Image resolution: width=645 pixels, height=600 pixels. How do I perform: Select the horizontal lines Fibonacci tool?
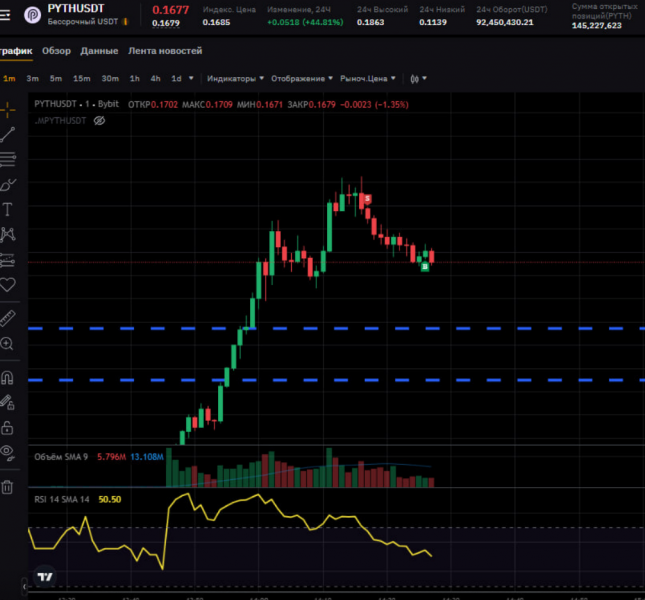click(8, 159)
